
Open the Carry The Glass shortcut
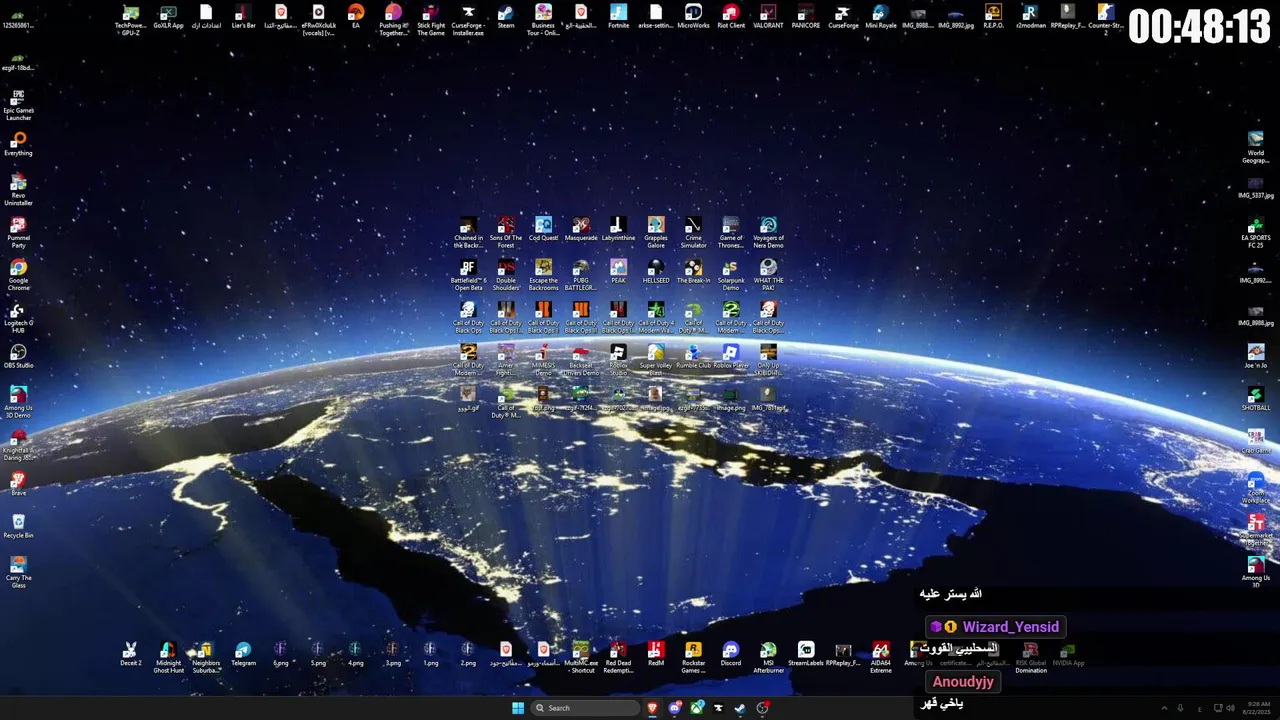(18, 572)
